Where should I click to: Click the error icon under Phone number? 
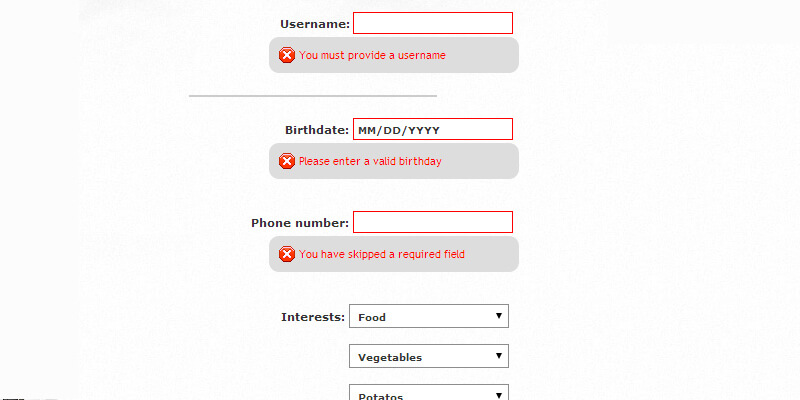point(287,254)
